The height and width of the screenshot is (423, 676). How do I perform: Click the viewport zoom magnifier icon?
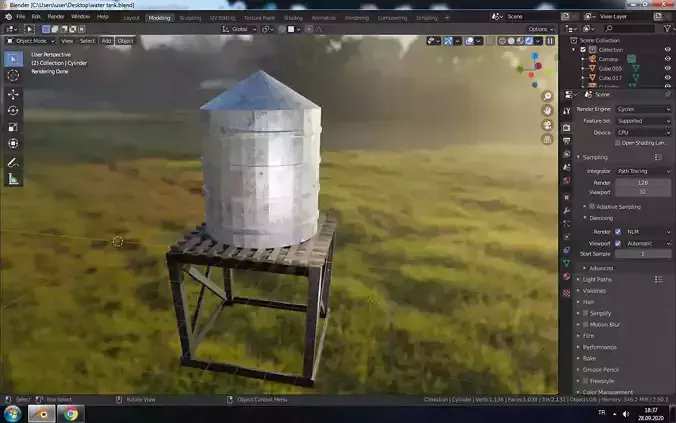pyautogui.click(x=547, y=96)
